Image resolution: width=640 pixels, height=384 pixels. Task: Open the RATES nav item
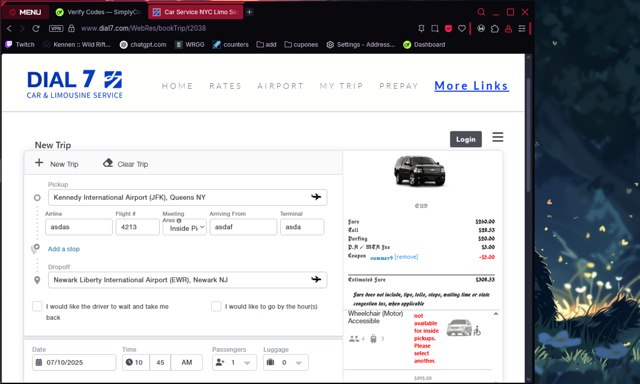225,86
